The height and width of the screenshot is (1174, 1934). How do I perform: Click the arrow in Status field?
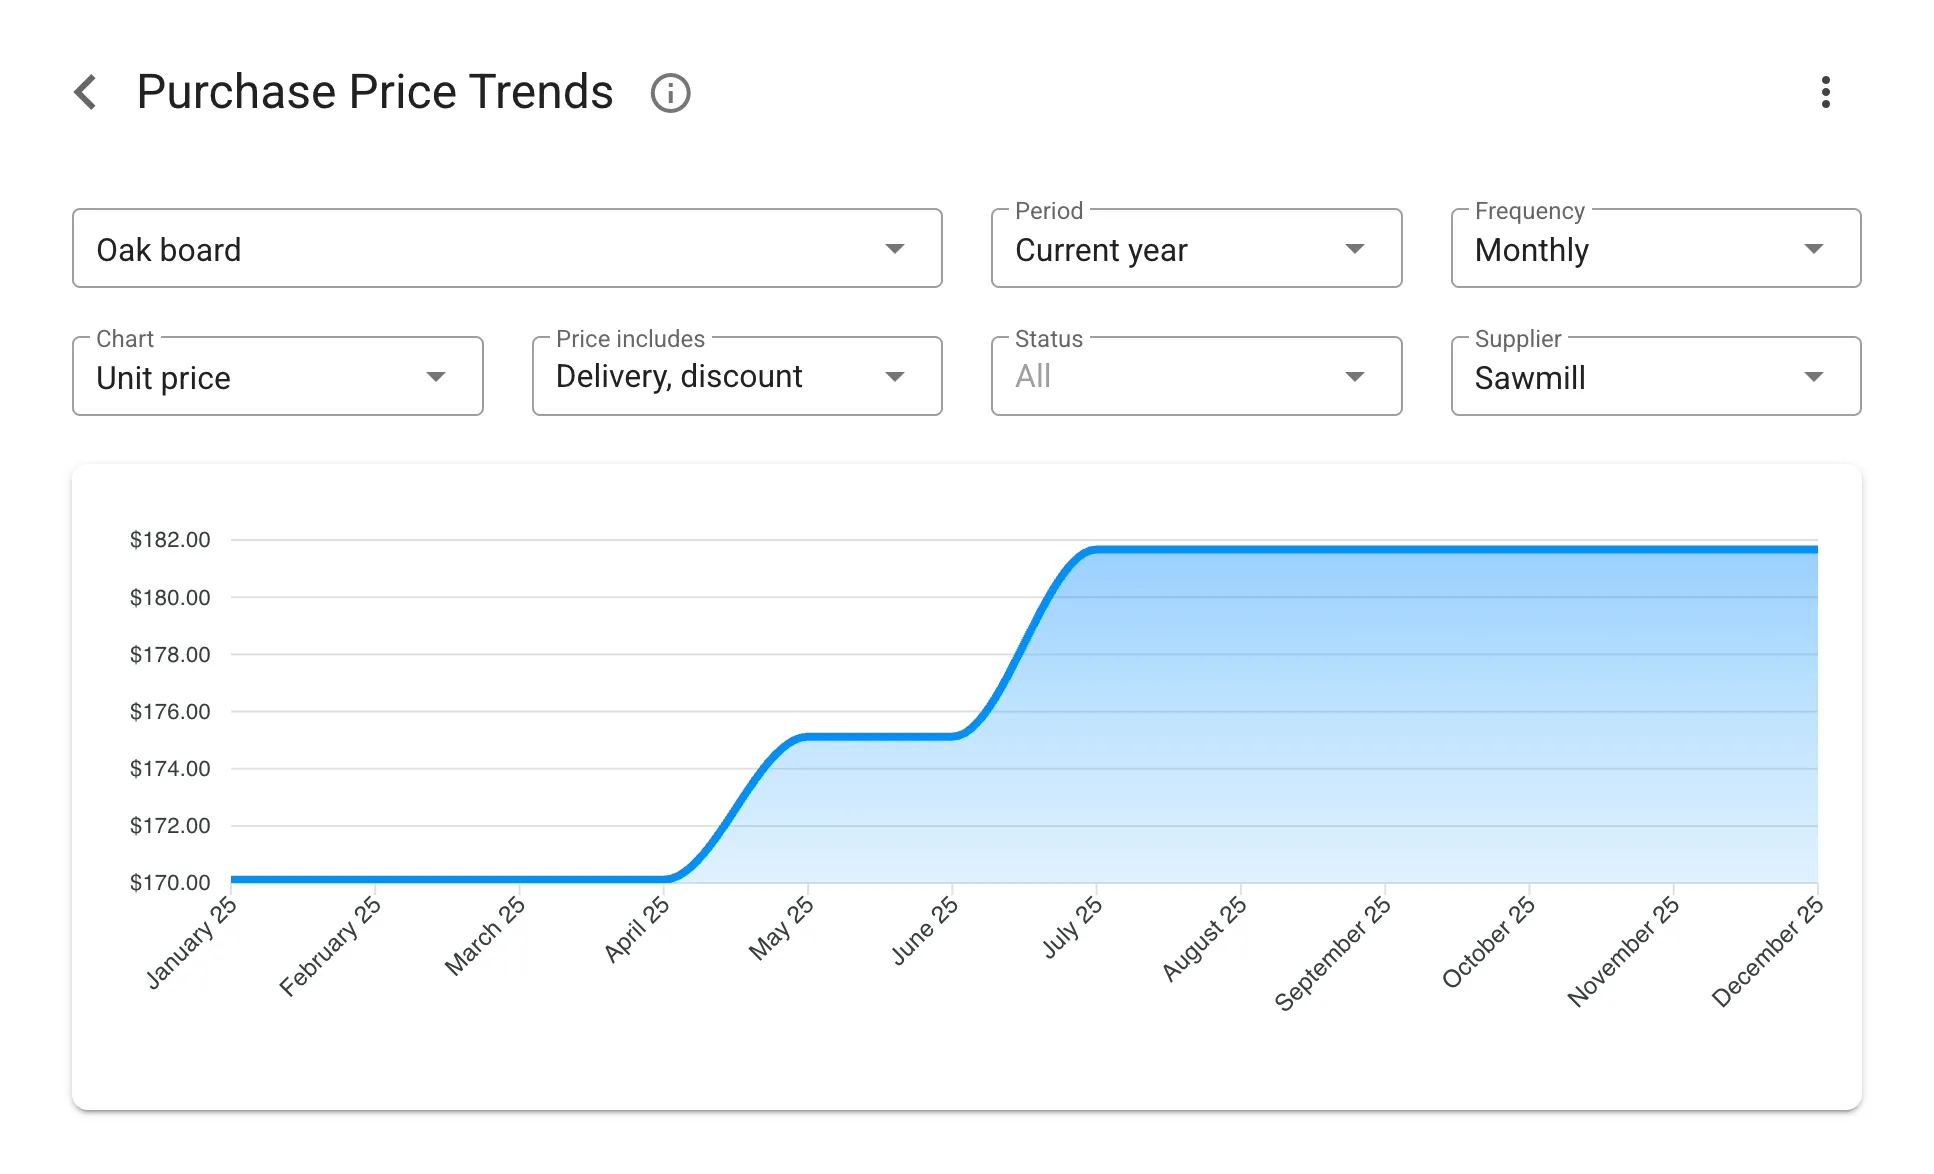(x=1354, y=377)
